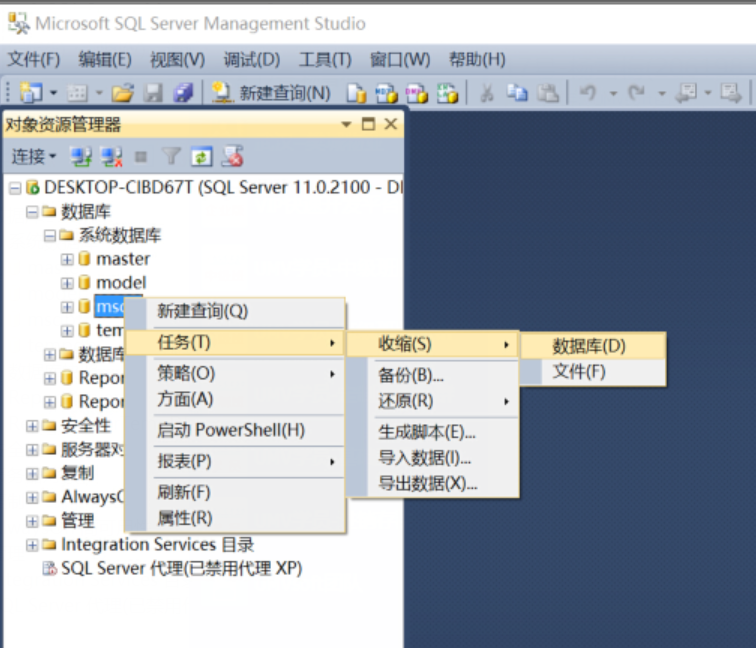Choose 刷新(F) in context menu
The height and width of the screenshot is (648, 756).
pos(235,492)
